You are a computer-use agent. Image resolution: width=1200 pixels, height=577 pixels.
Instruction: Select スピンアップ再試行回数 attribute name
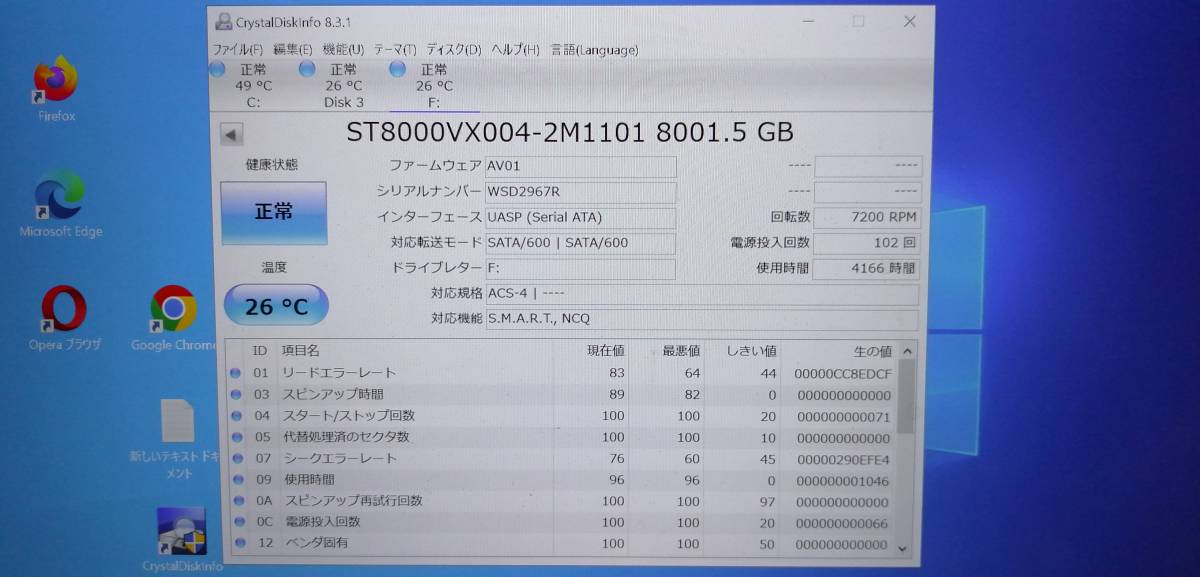click(353, 501)
